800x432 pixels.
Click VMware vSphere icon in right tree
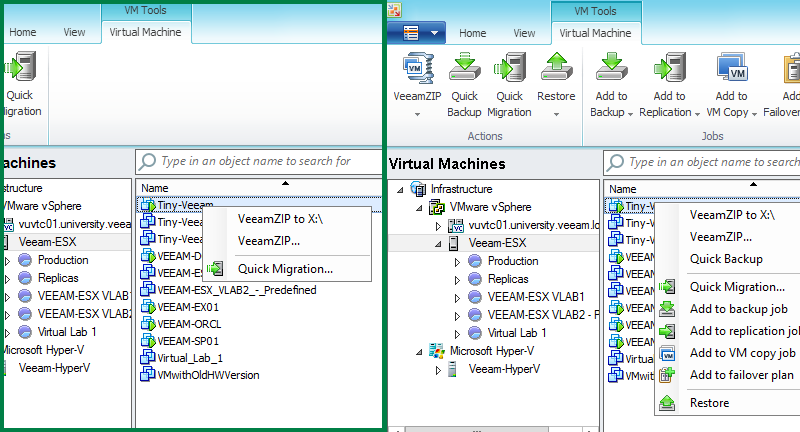pyautogui.click(x=437, y=207)
